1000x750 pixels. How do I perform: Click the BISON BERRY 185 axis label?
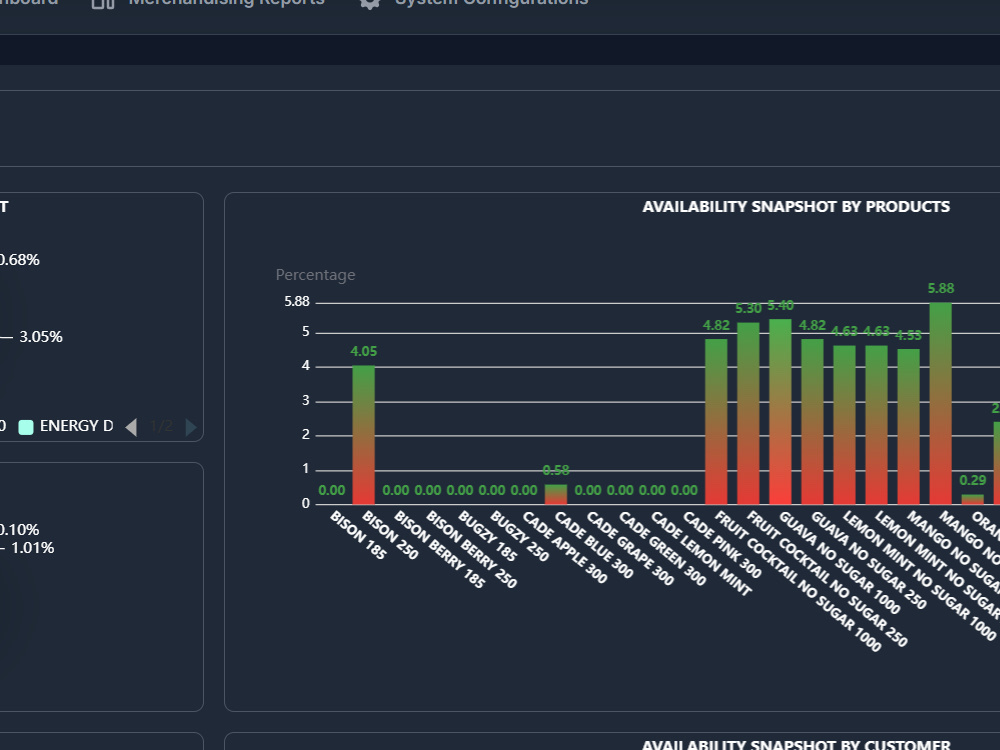(x=439, y=548)
